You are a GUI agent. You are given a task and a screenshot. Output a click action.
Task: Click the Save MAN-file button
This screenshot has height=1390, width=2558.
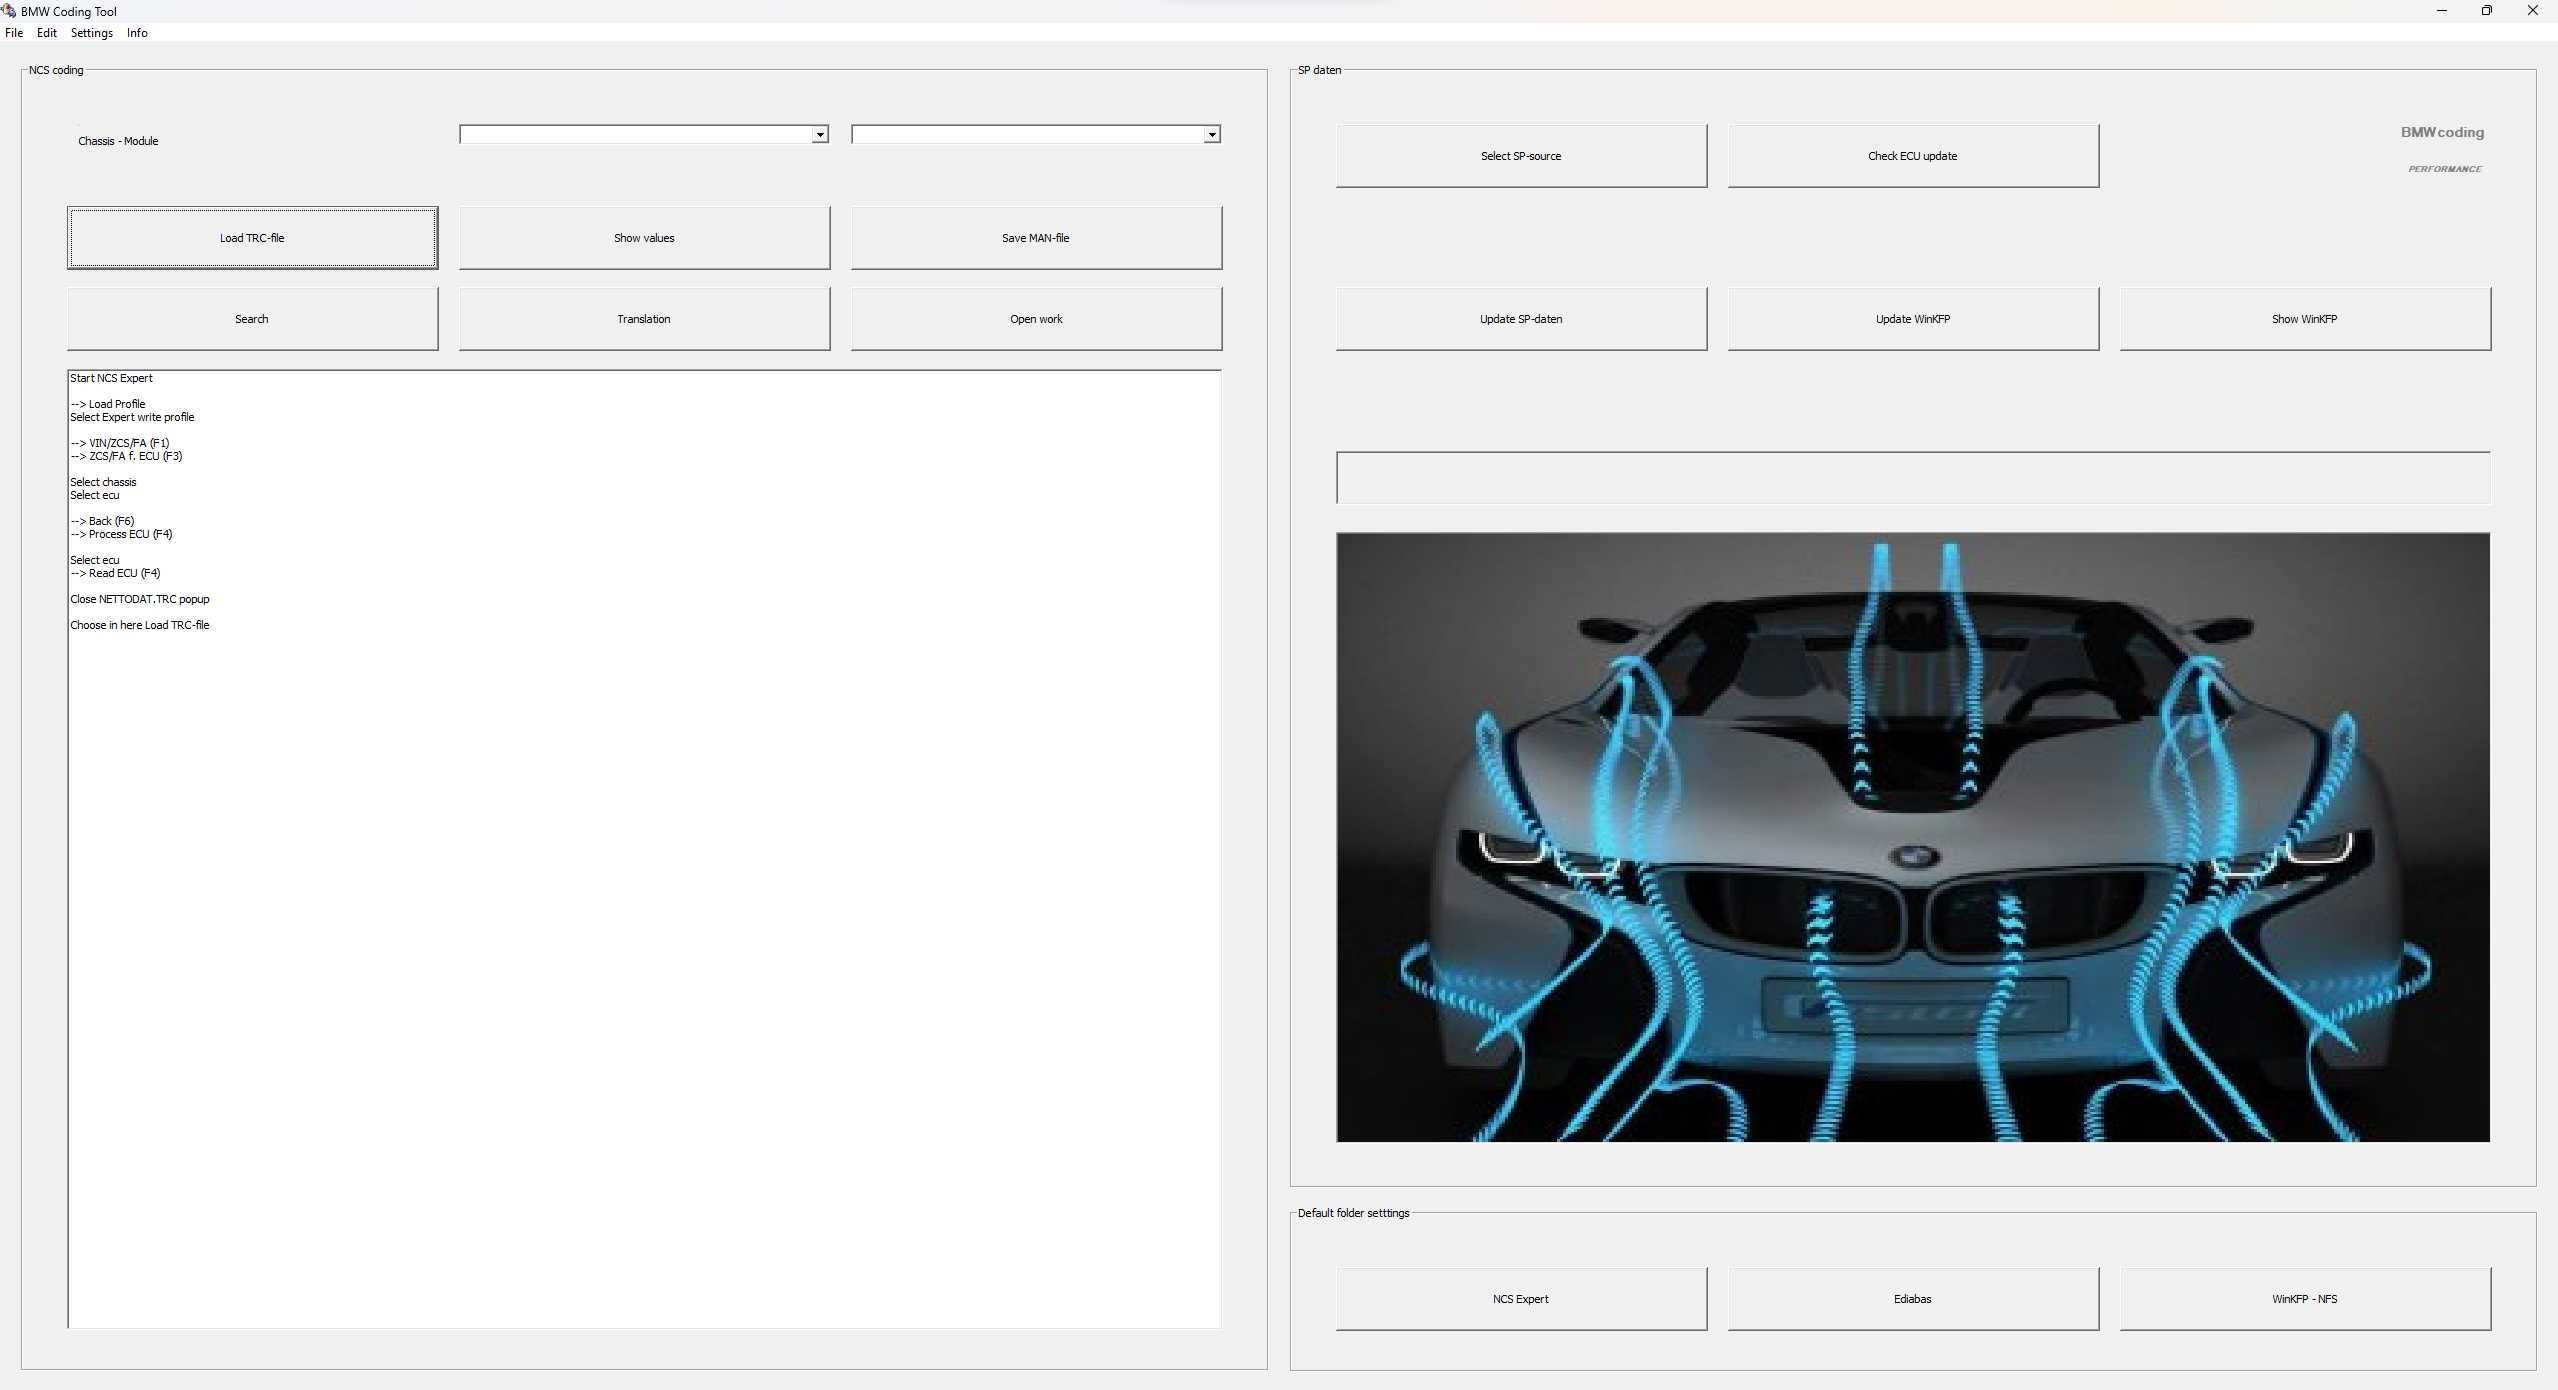pyautogui.click(x=1036, y=238)
